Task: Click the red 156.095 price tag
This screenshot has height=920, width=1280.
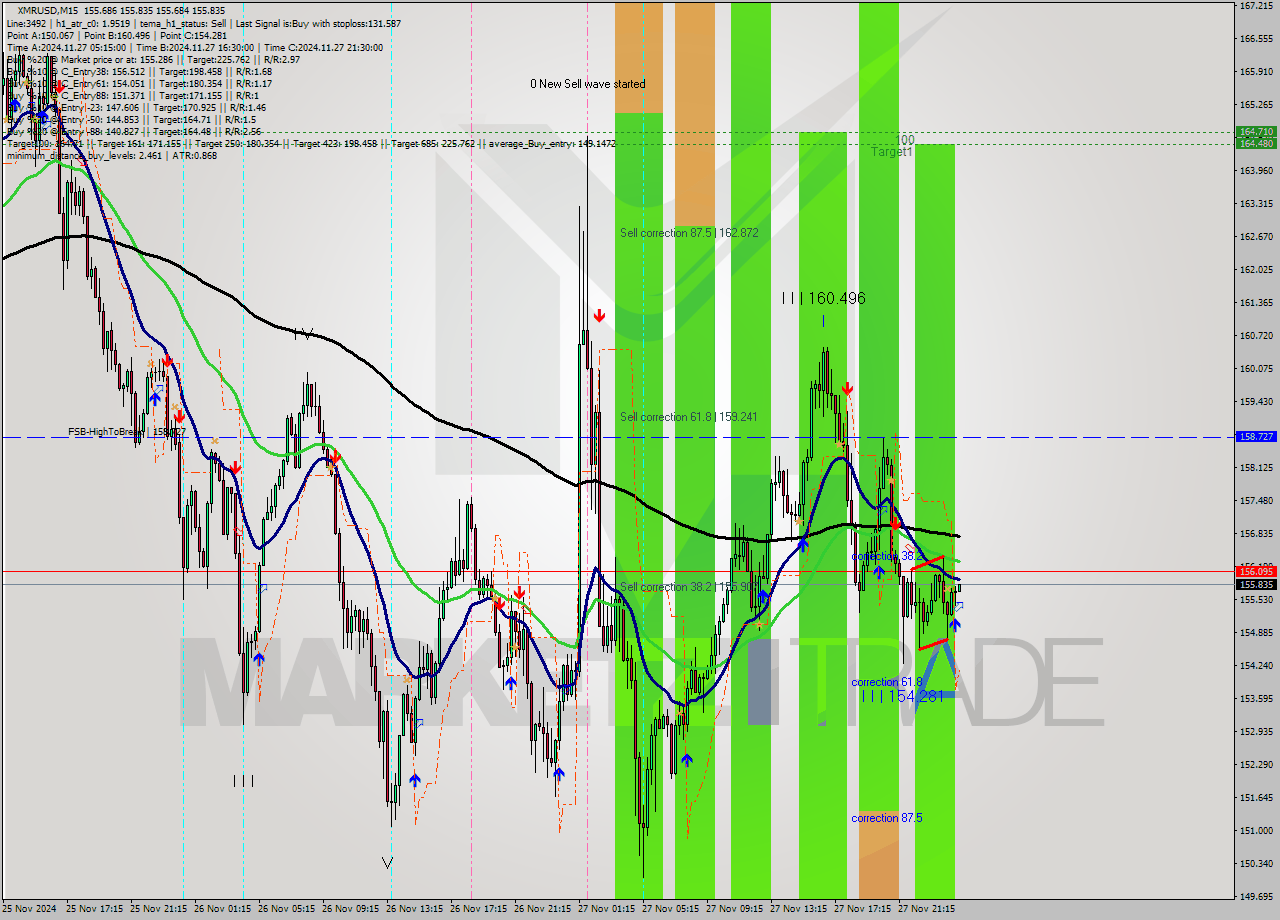Action: (x=1256, y=572)
